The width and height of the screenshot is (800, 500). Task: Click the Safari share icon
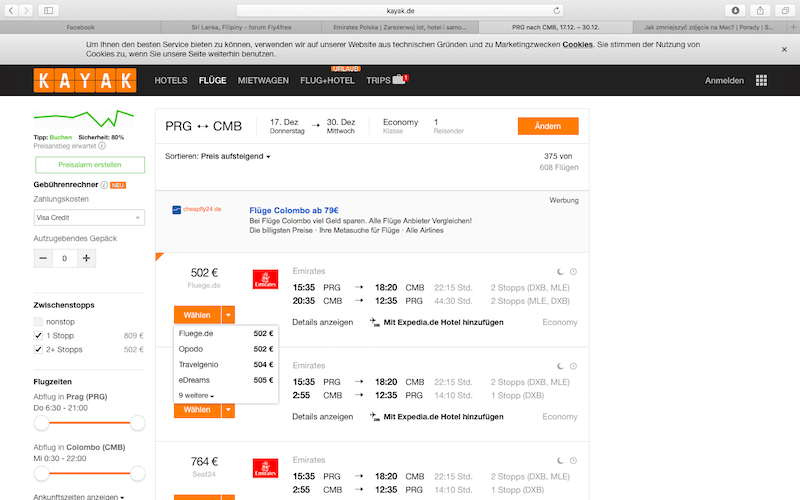click(760, 10)
